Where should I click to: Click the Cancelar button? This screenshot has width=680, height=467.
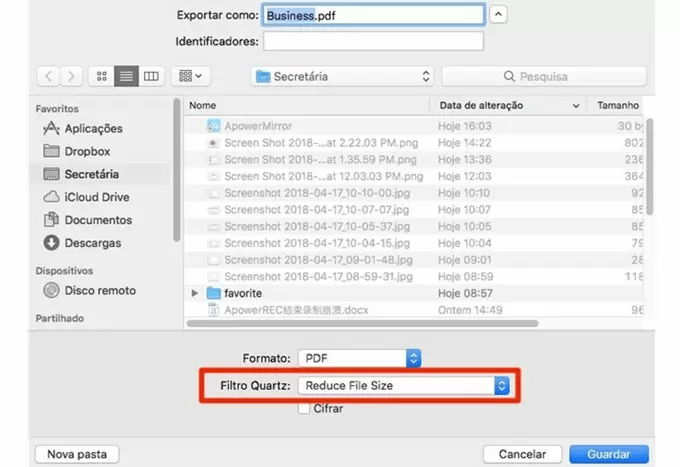(521, 454)
